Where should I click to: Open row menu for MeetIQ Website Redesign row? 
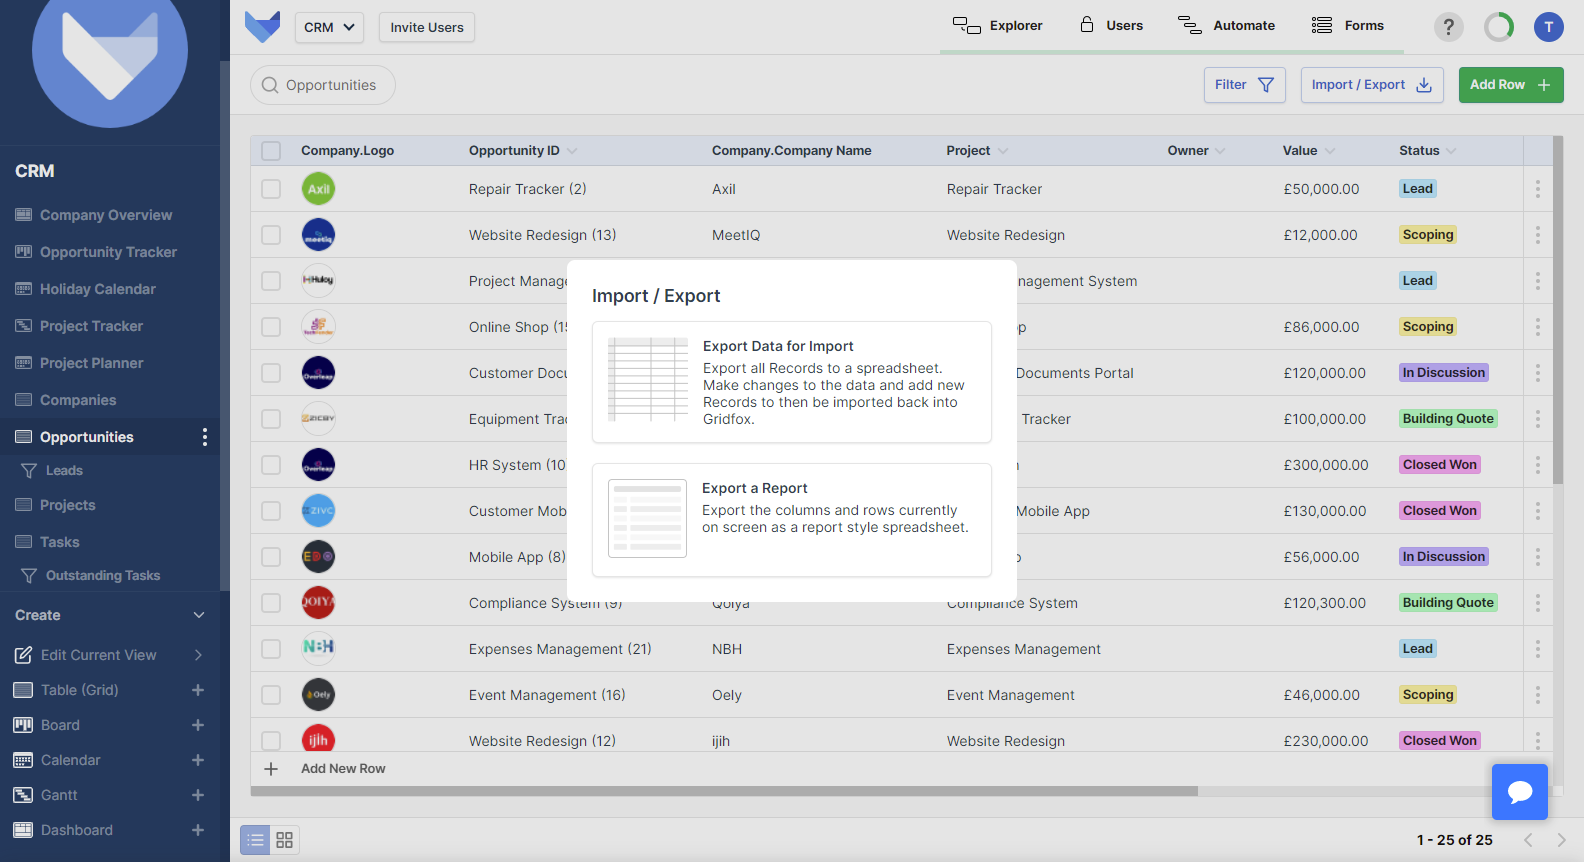(1537, 235)
